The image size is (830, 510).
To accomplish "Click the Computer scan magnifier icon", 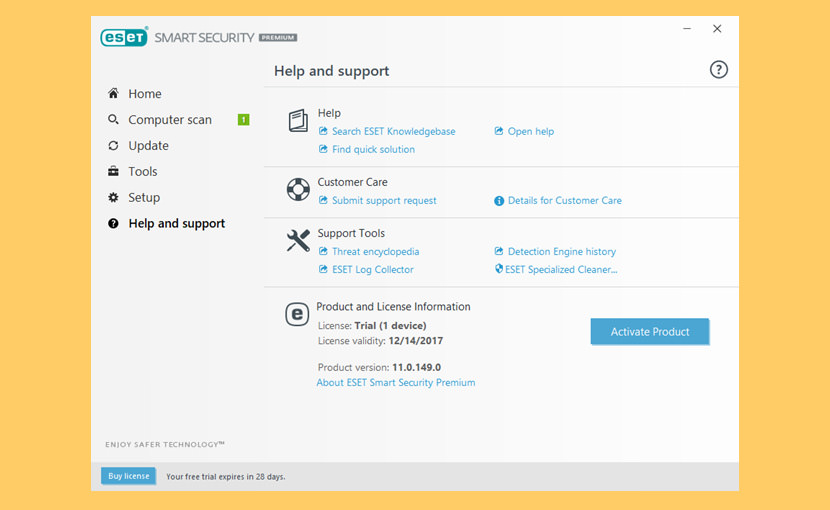I will point(113,120).
